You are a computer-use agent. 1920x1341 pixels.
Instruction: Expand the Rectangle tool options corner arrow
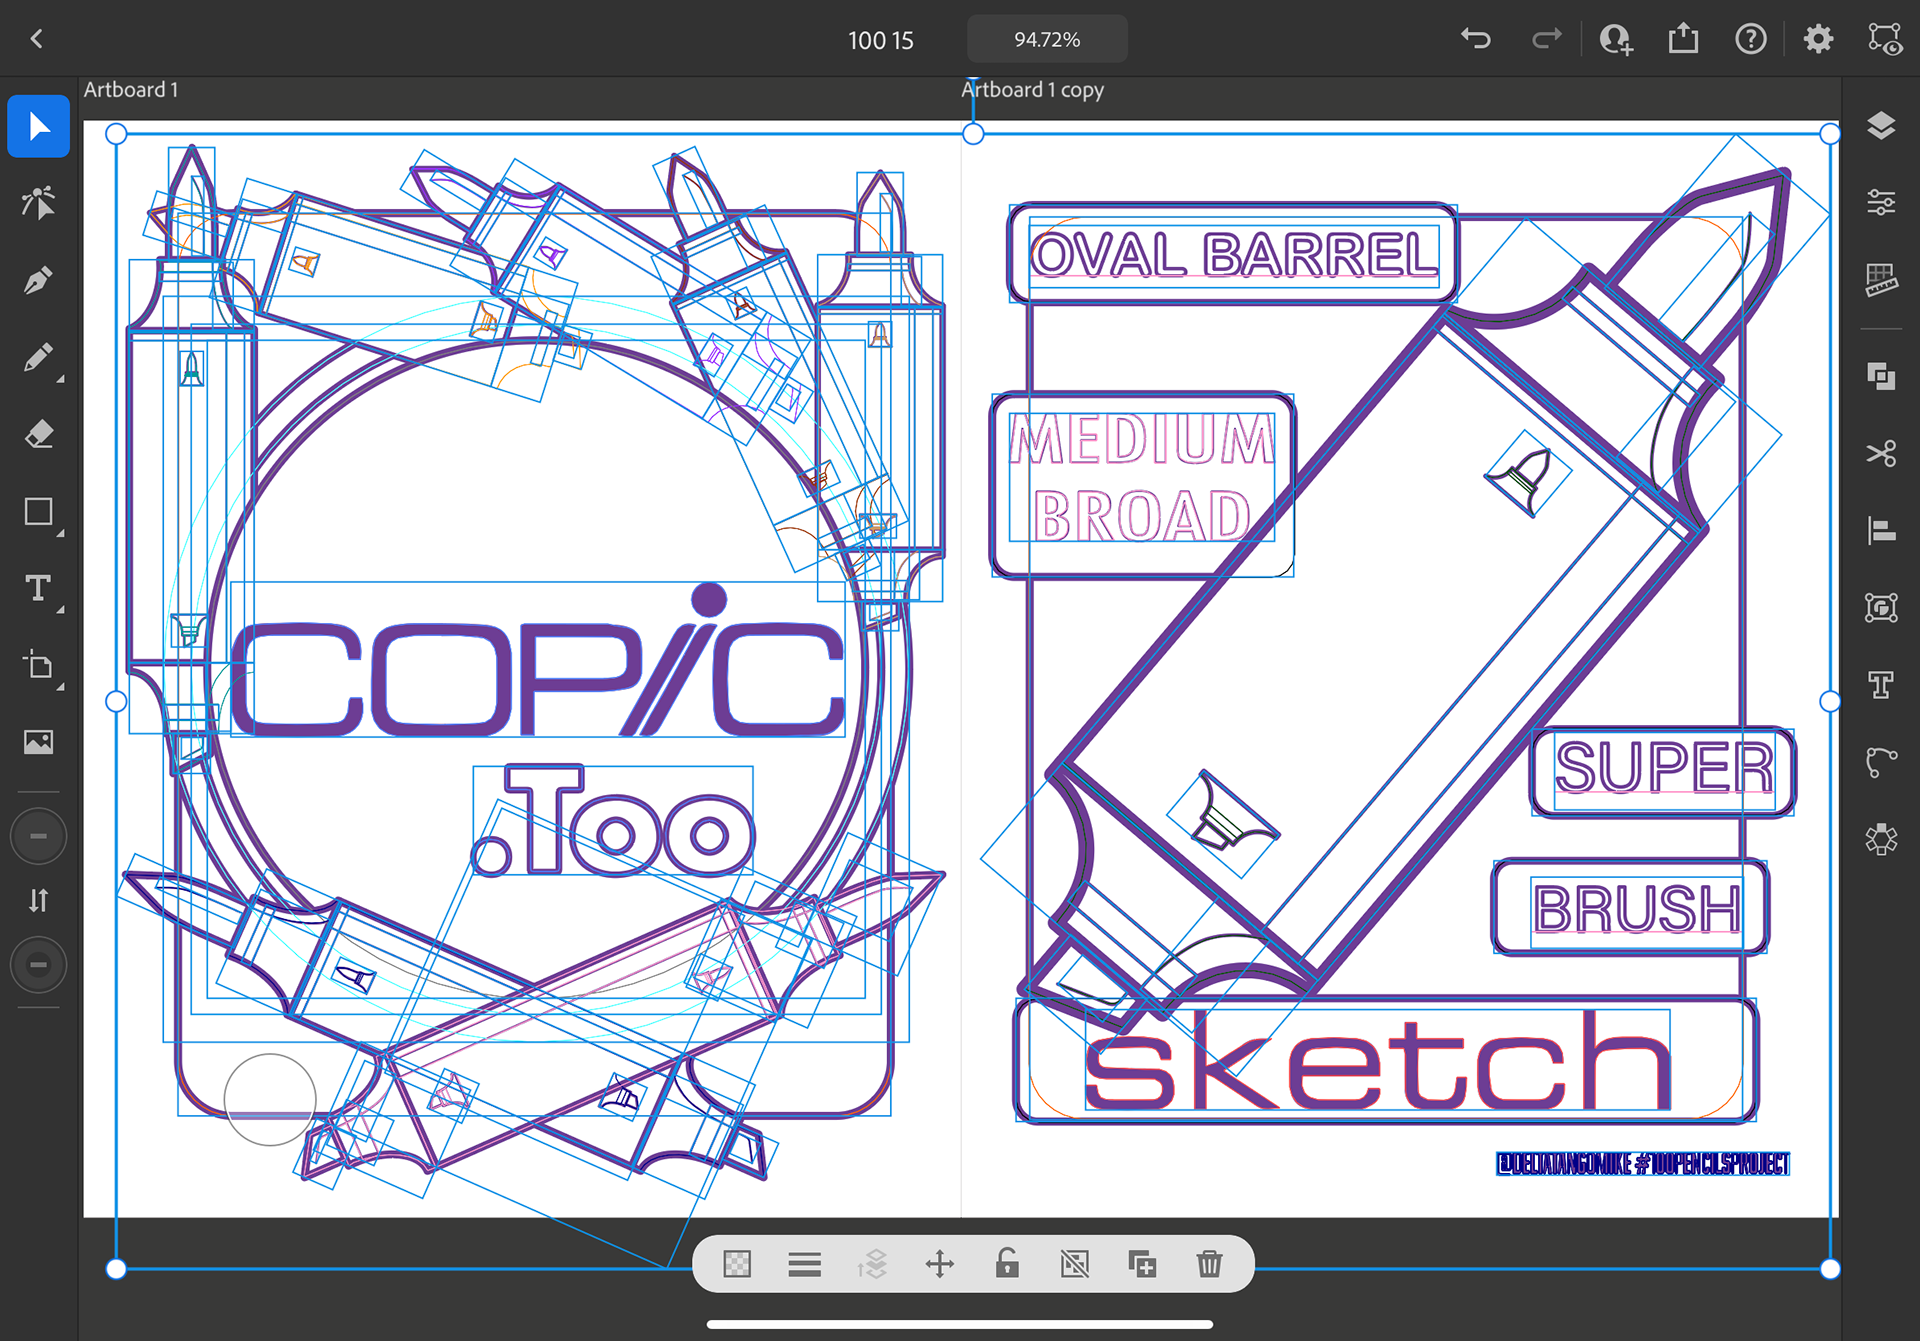click(x=60, y=533)
